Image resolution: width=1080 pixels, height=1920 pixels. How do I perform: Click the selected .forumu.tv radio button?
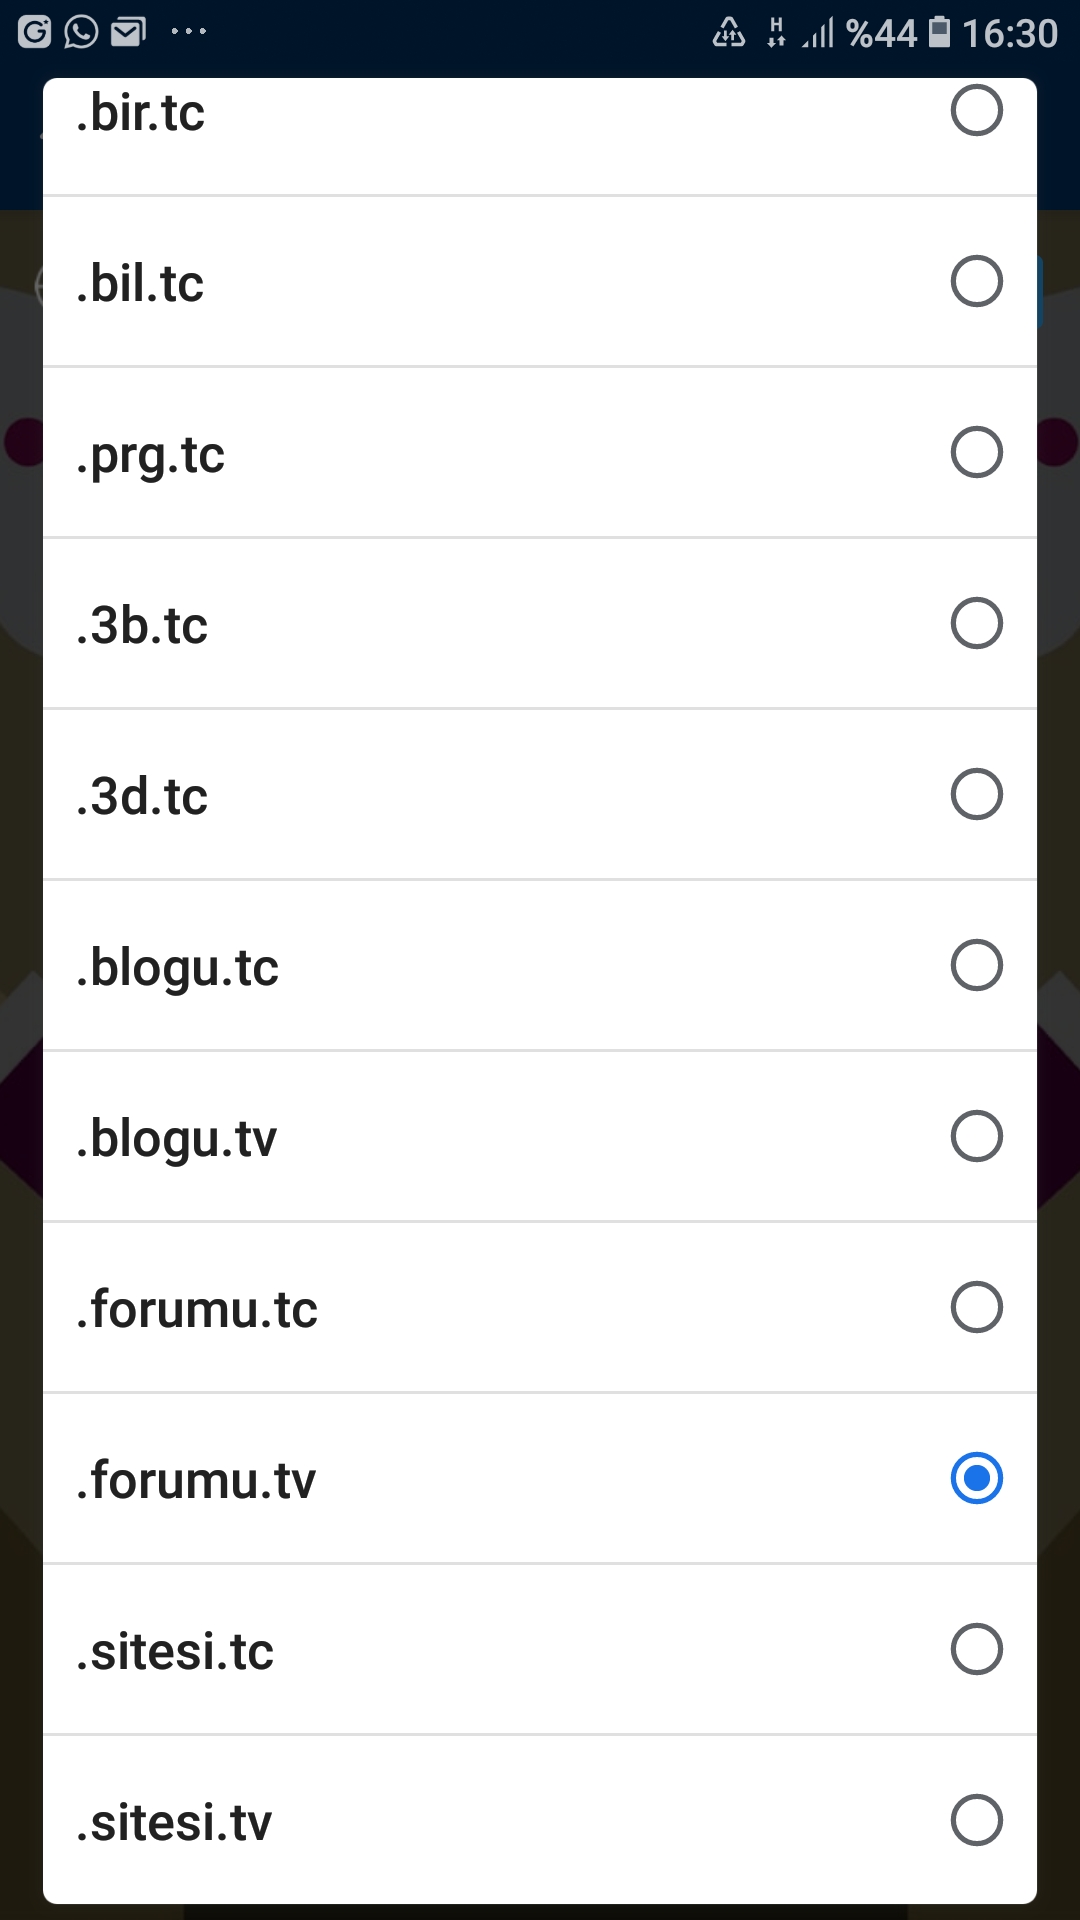(976, 1478)
